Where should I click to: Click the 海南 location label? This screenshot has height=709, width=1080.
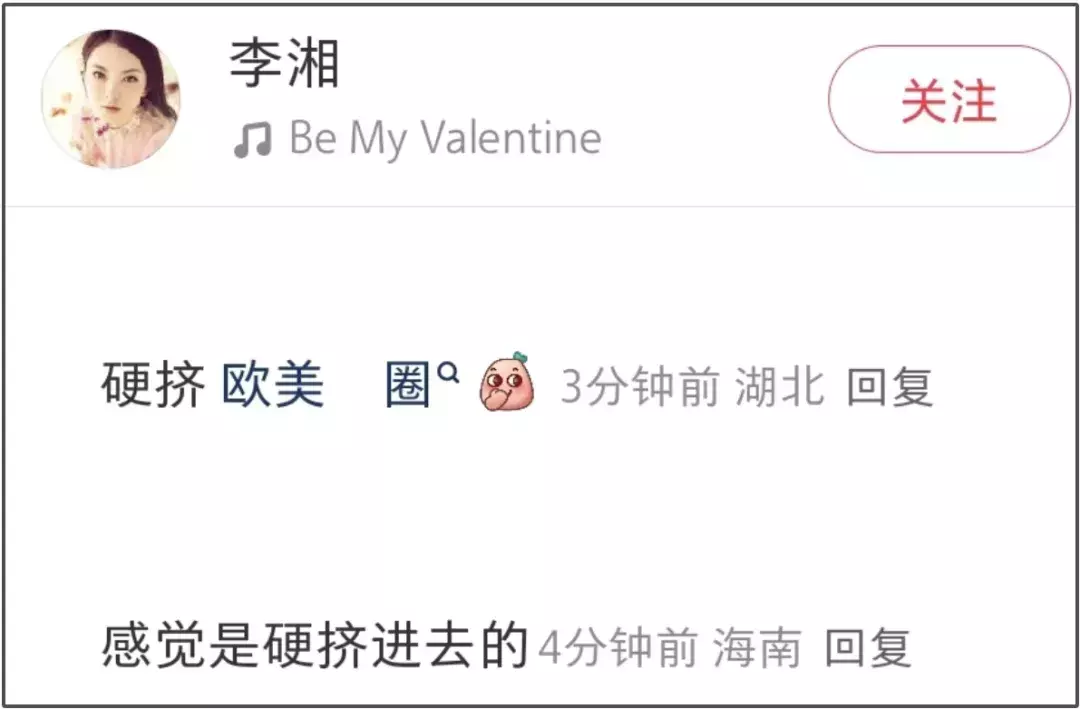(757, 648)
